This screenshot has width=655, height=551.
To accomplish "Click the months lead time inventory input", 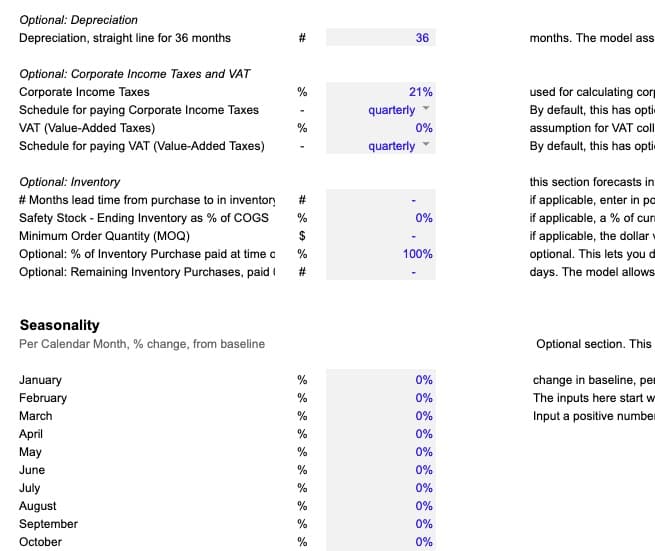I will coord(381,200).
